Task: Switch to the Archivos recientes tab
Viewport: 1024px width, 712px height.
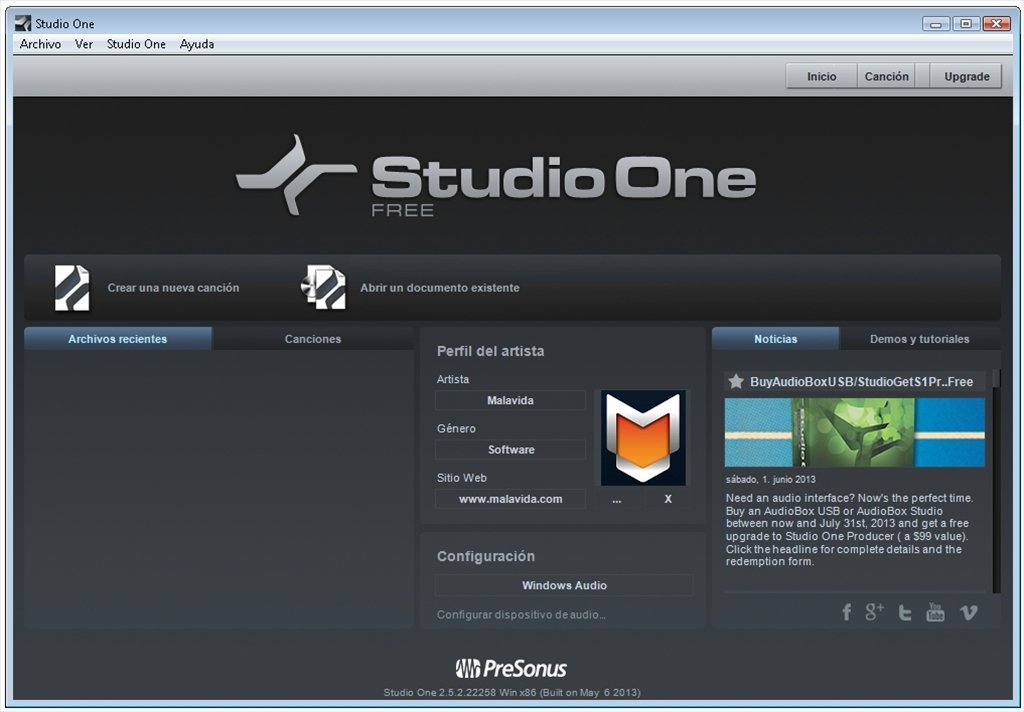Action: 118,338
